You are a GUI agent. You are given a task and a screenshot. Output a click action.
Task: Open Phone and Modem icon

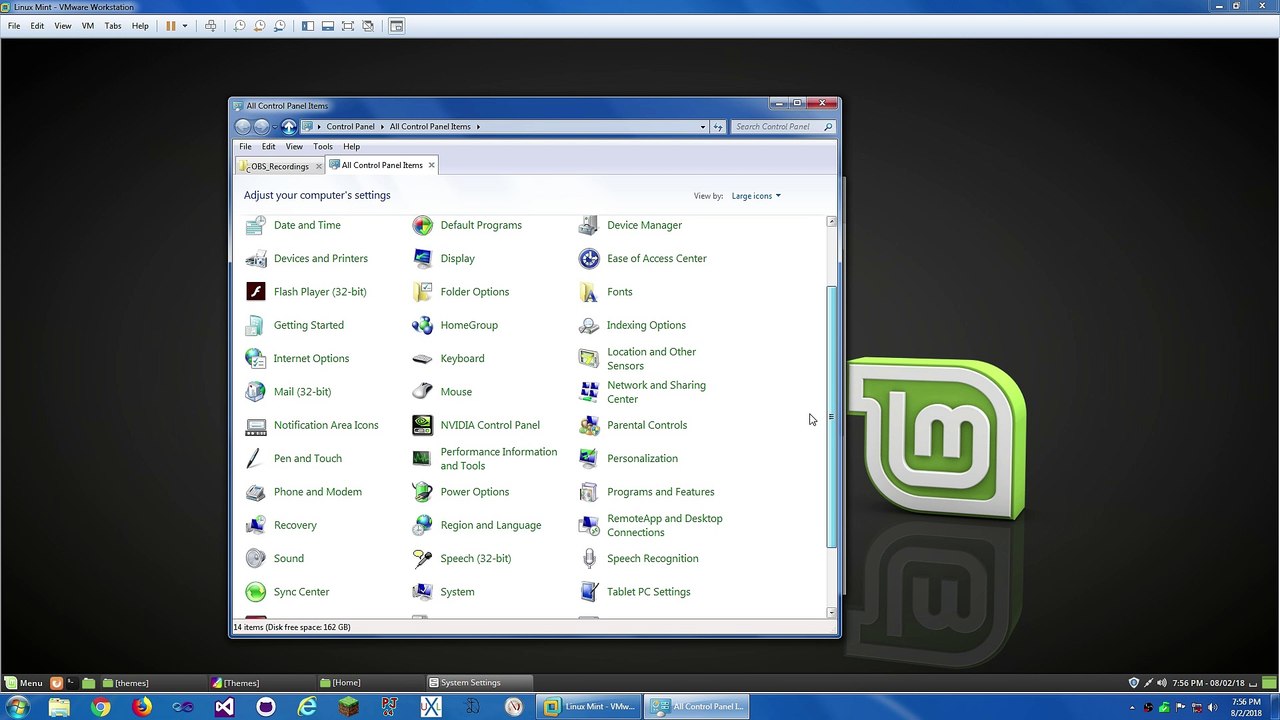tap(256, 492)
